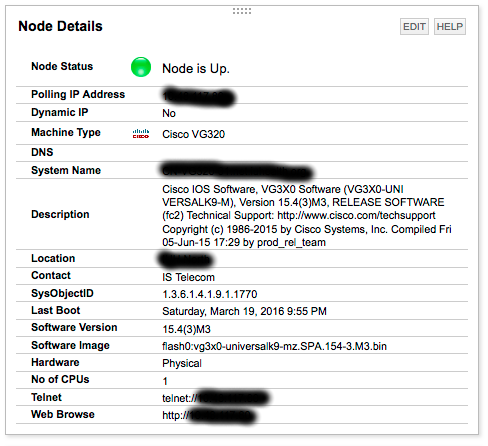Click the Last Boot row label
This screenshot has width=488, height=446.
[56, 310]
